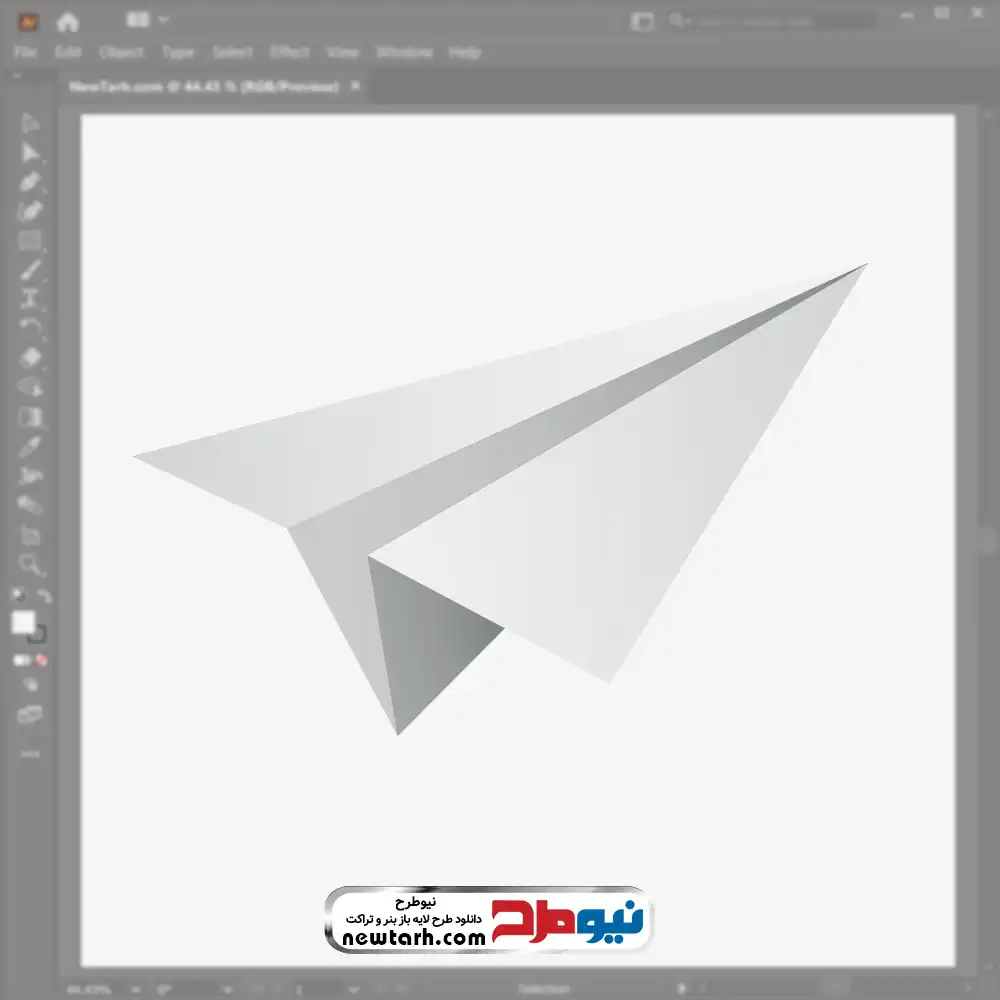The image size is (1000, 1000).
Task: Click the Home icon in top bar
Action: coord(67,21)
